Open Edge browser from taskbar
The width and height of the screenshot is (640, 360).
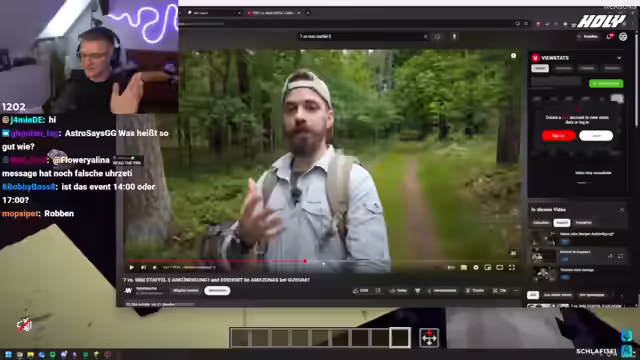coord(41,355)
